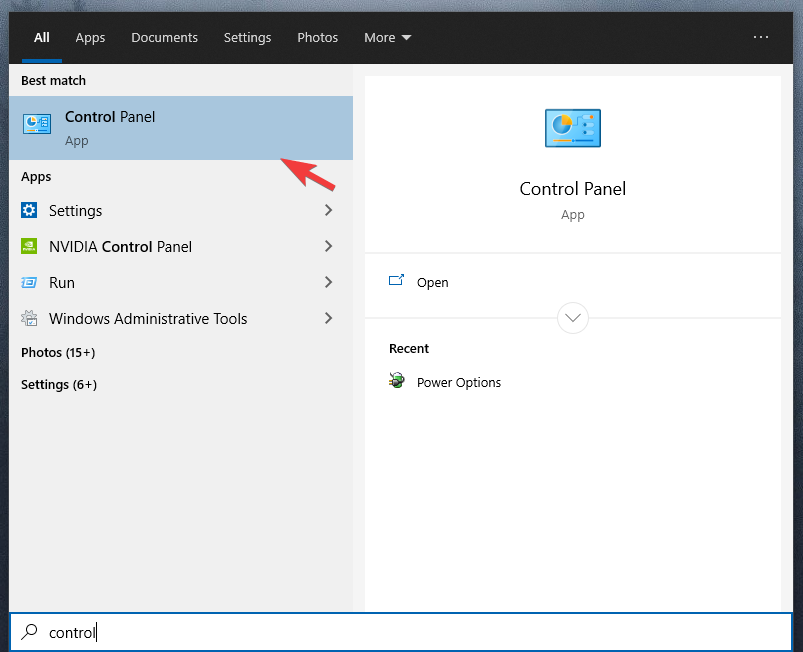Image resolution: width=803 pixels, height=652 pixels.
Task: Switch to the Settings filter tab
Action: coord(247,37)
